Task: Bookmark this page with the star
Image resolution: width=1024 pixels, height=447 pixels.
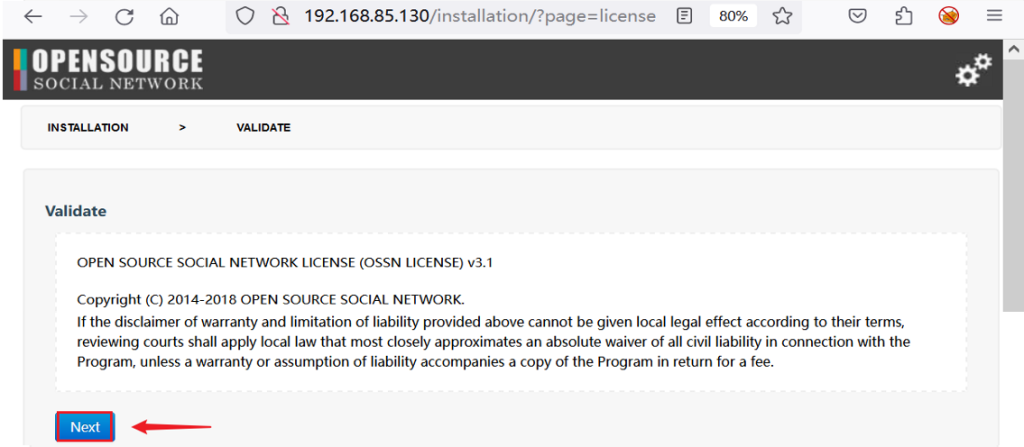Action: point(782,16)
